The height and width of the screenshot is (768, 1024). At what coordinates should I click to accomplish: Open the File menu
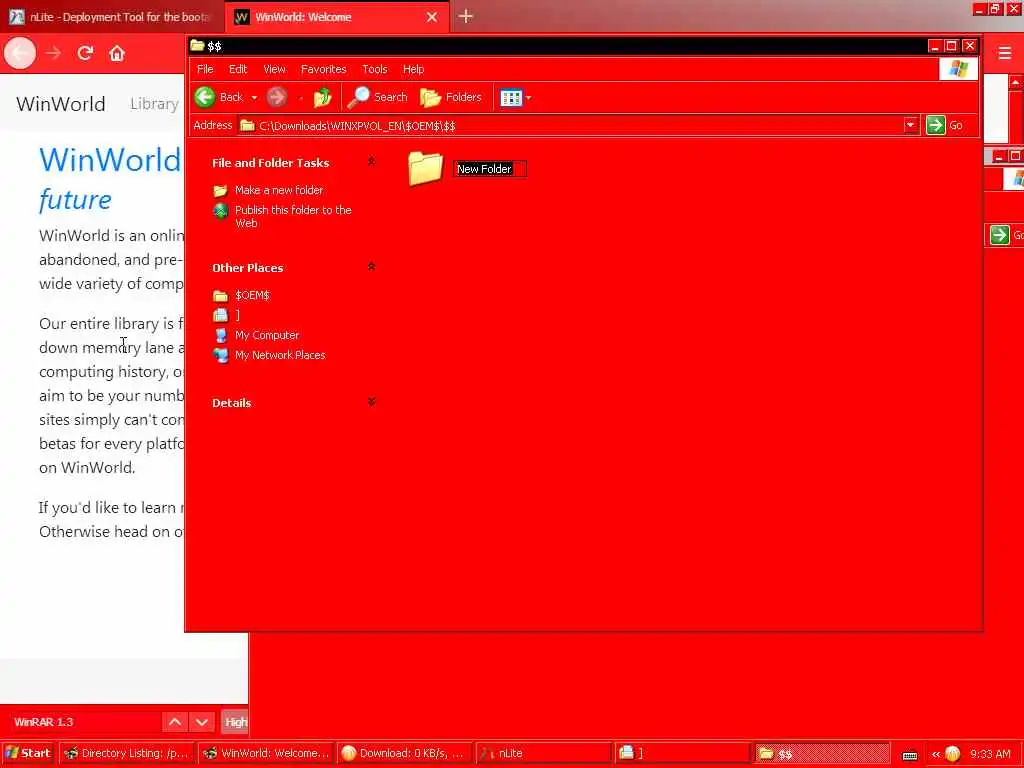pos(205,69)
